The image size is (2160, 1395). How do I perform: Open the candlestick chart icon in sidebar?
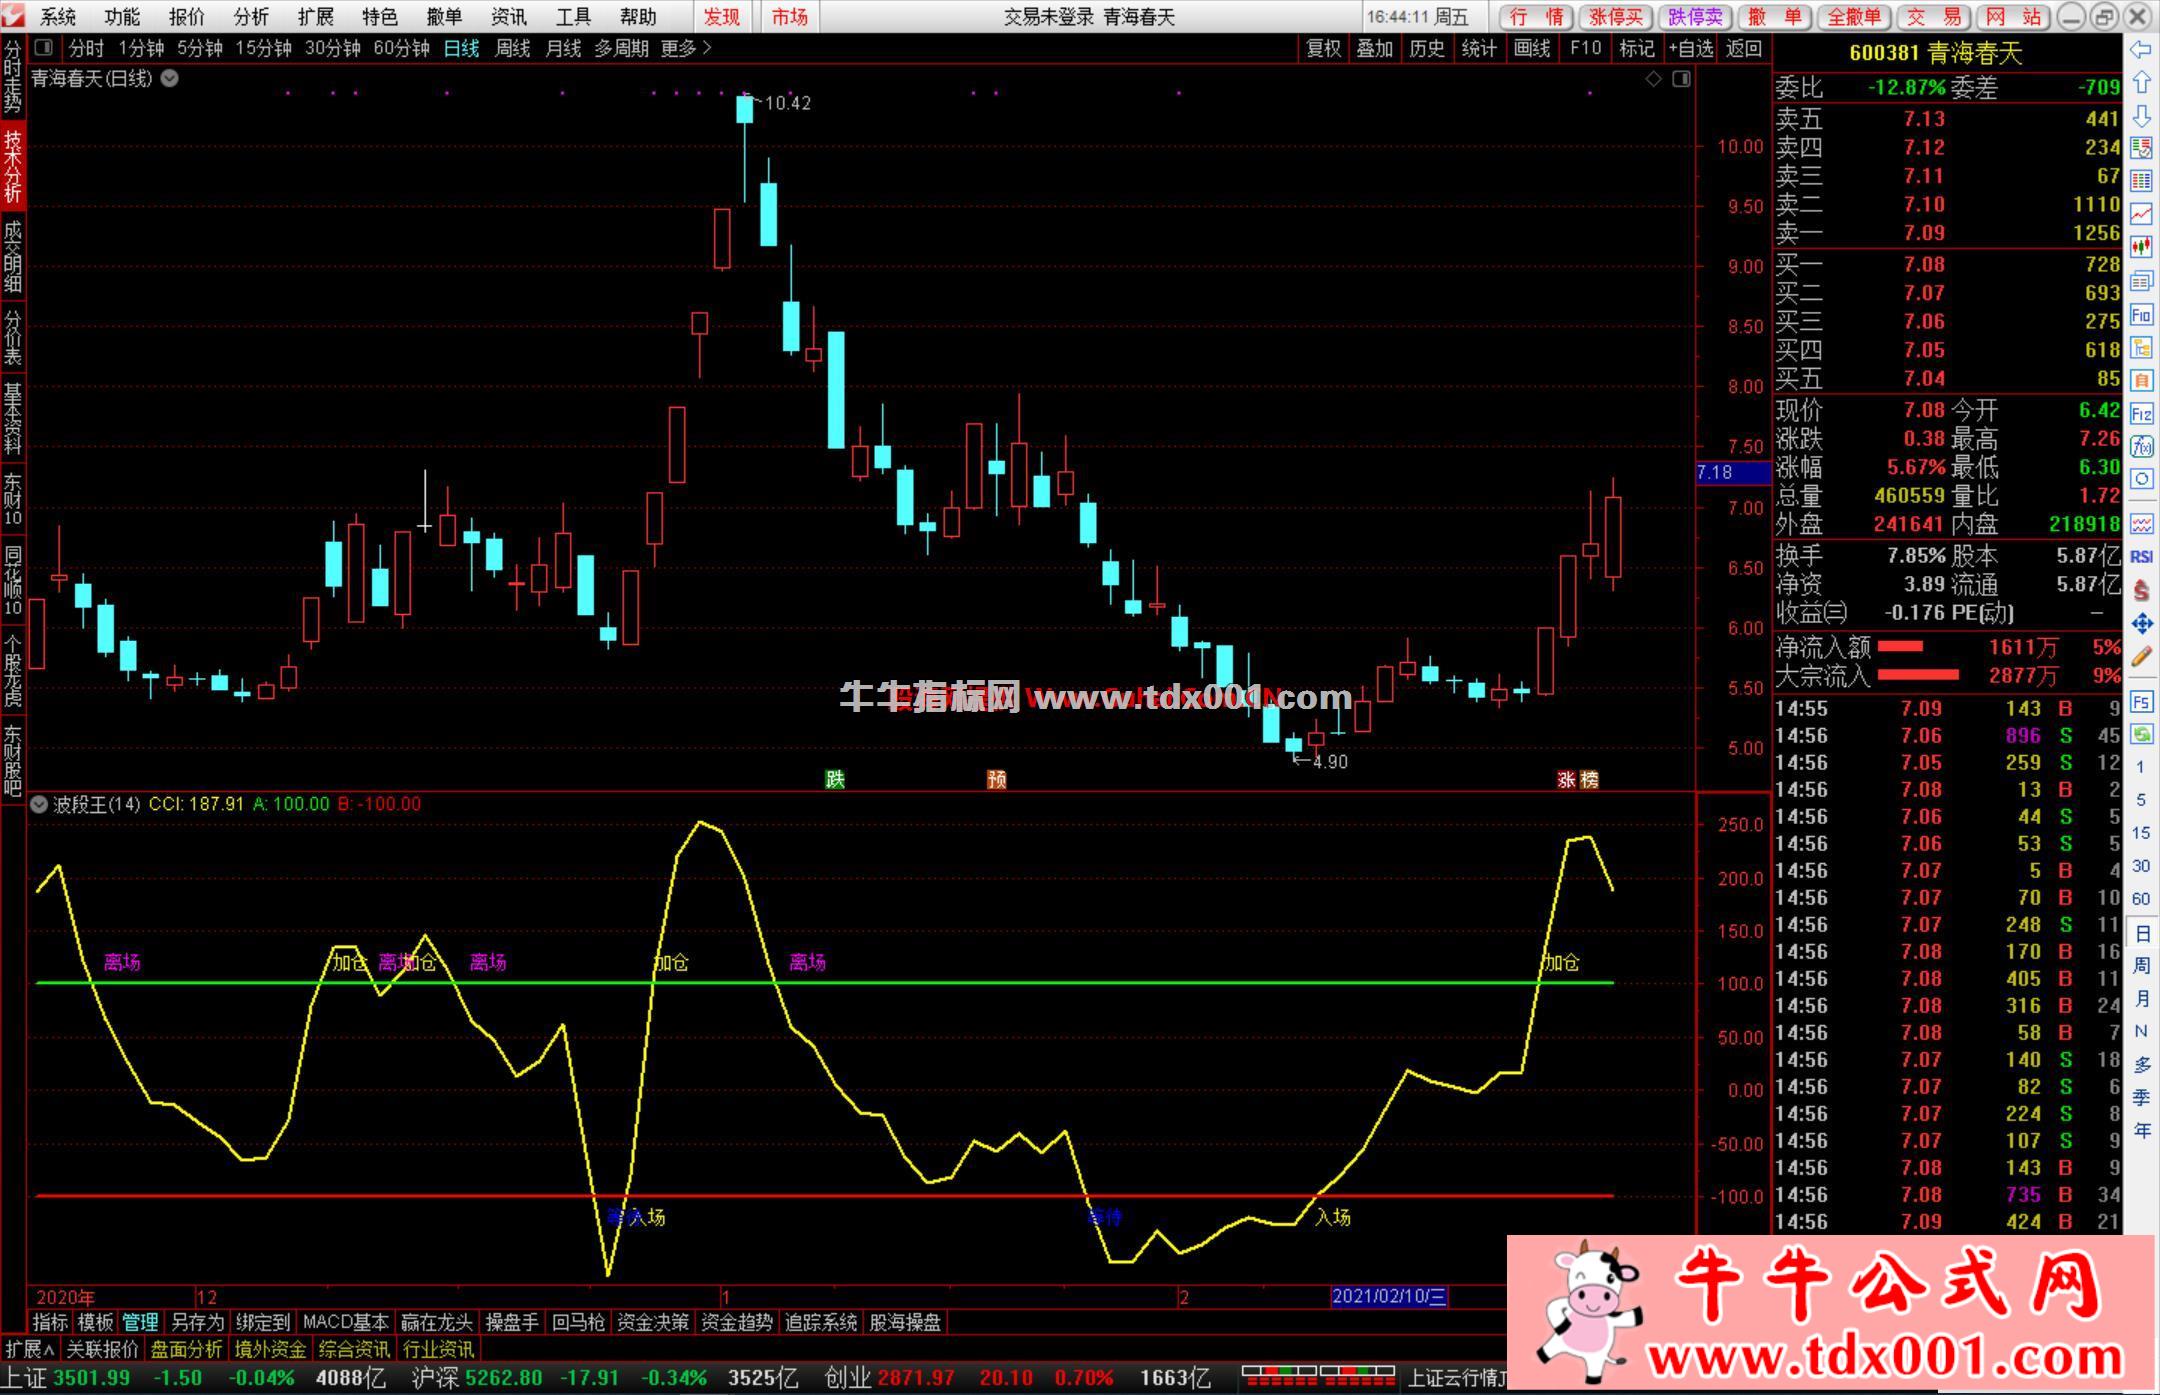coord(2141,247)
